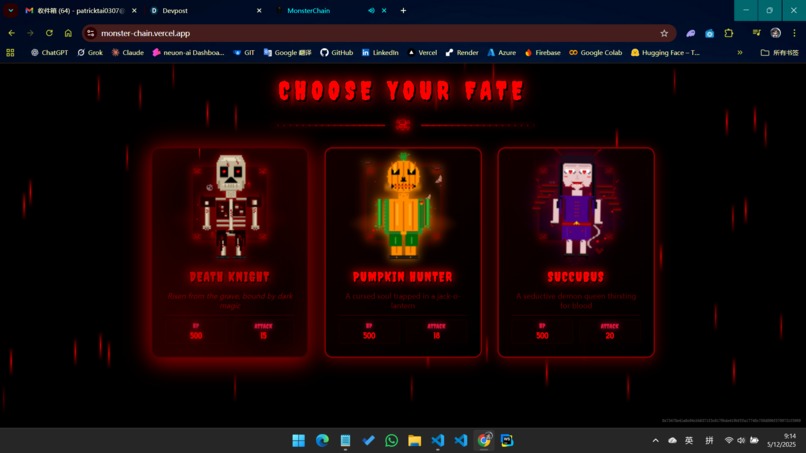Open the GitHub bookmark
Viewport: 806px width, 453px height.
coord(336,52)
